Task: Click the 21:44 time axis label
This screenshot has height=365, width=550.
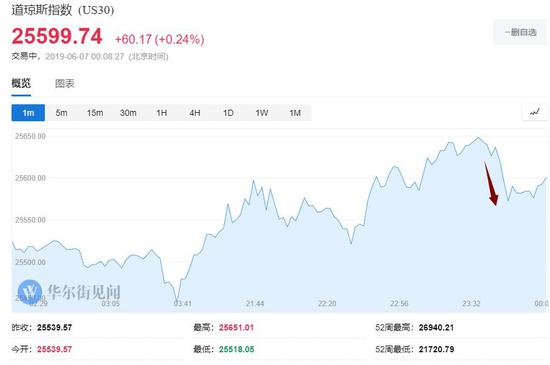Action: (x=255, y=303)
